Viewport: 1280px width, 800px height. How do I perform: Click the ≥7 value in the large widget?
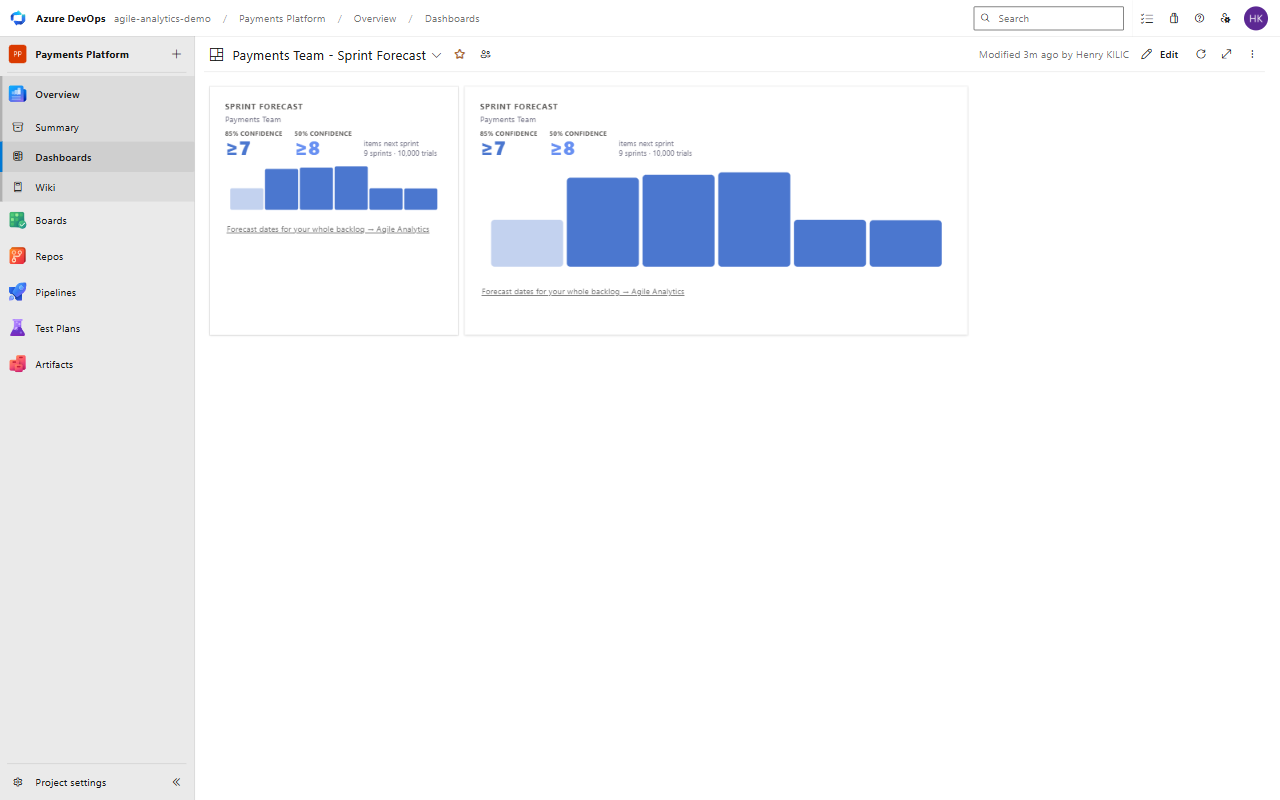pos(493,148)
